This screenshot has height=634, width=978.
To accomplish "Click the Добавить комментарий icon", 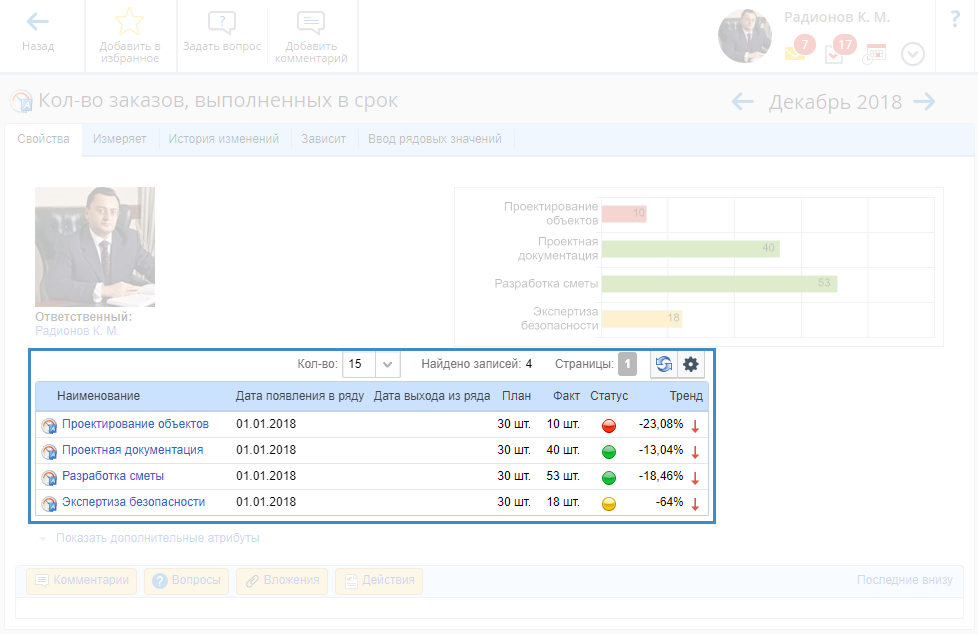I will [311, 22].
